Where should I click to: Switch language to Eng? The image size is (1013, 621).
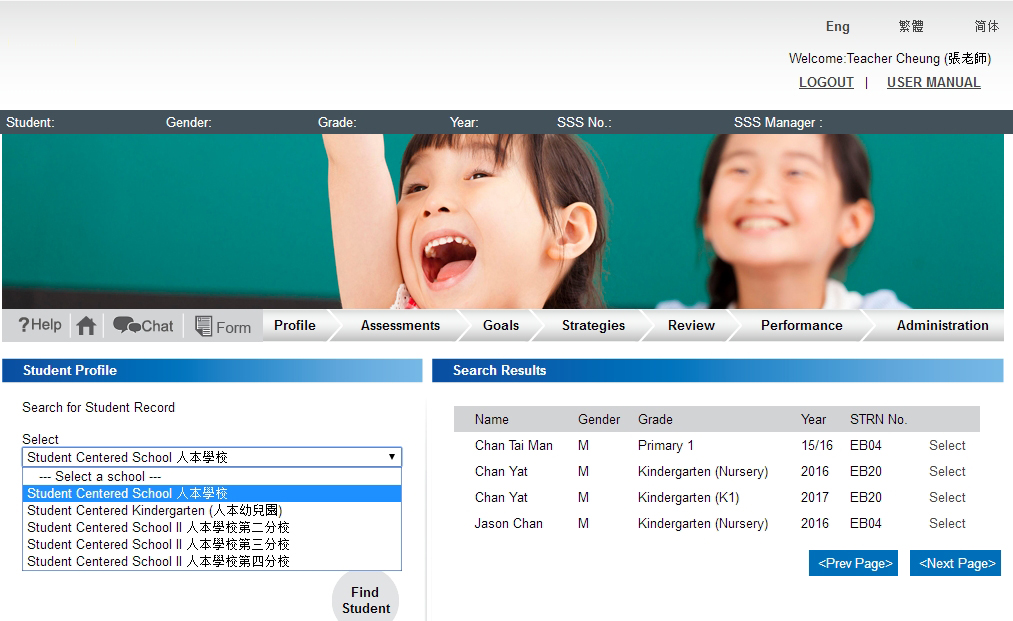pos(837,26)
